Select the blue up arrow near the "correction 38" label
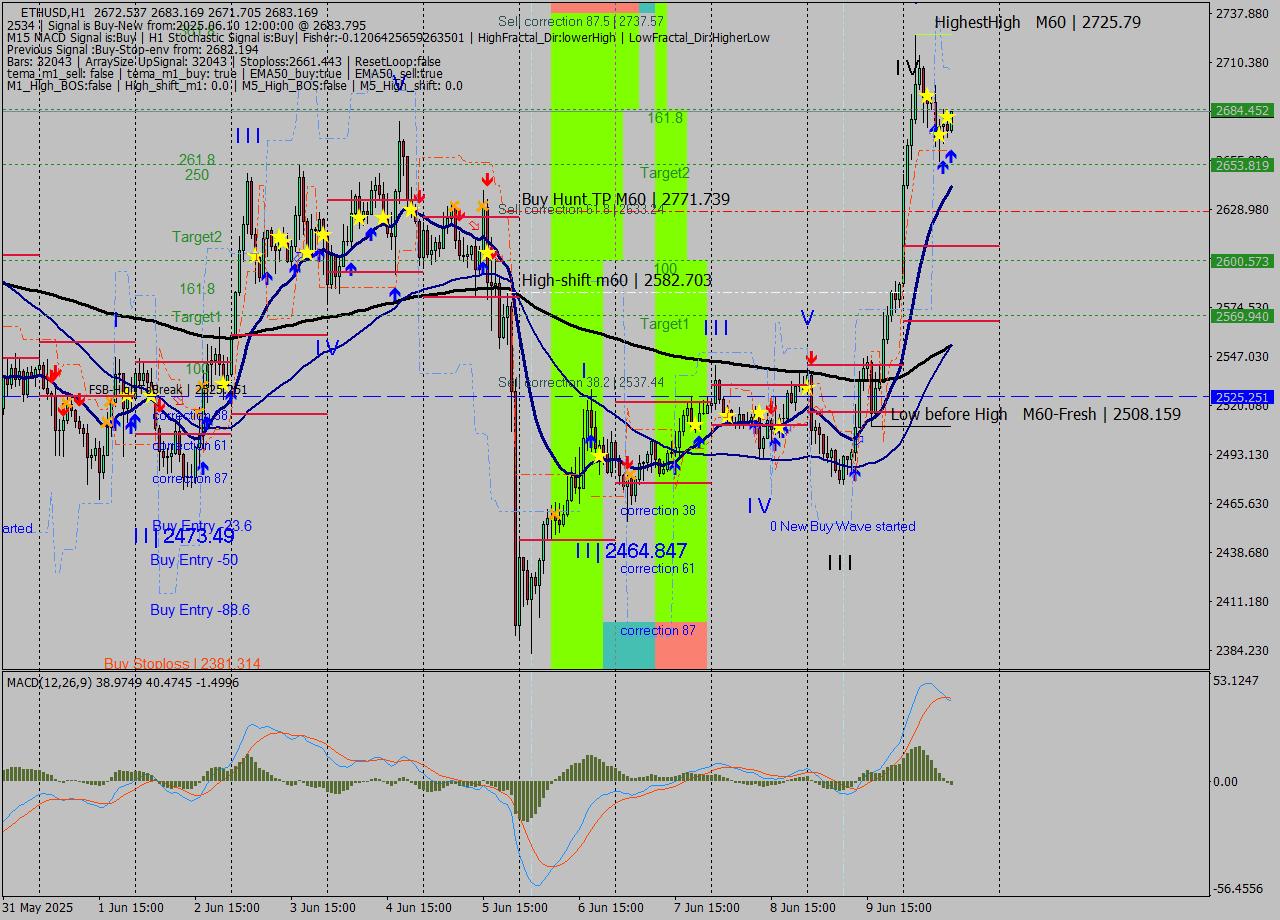The image size is (1280, 920). [675, 467]
